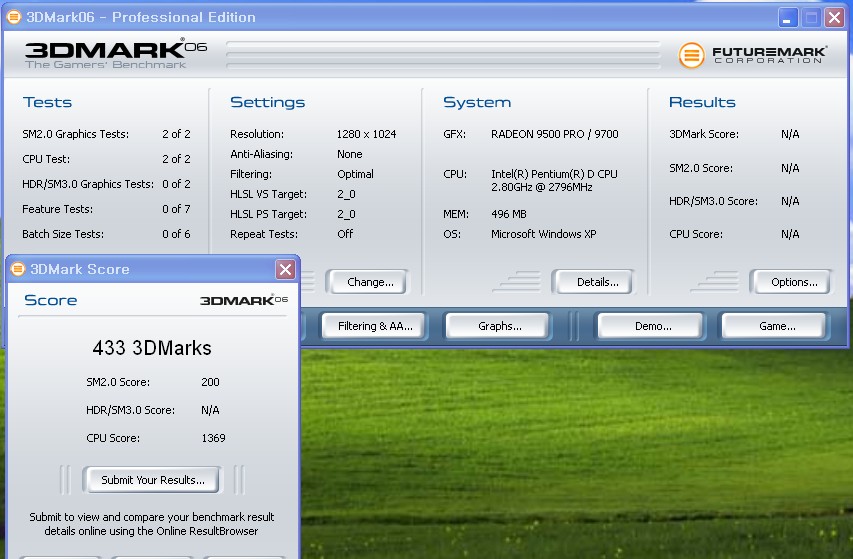Close the 3DMark Score dialog
This screenshot has width=853, height=559.
[x=285, y=269]
